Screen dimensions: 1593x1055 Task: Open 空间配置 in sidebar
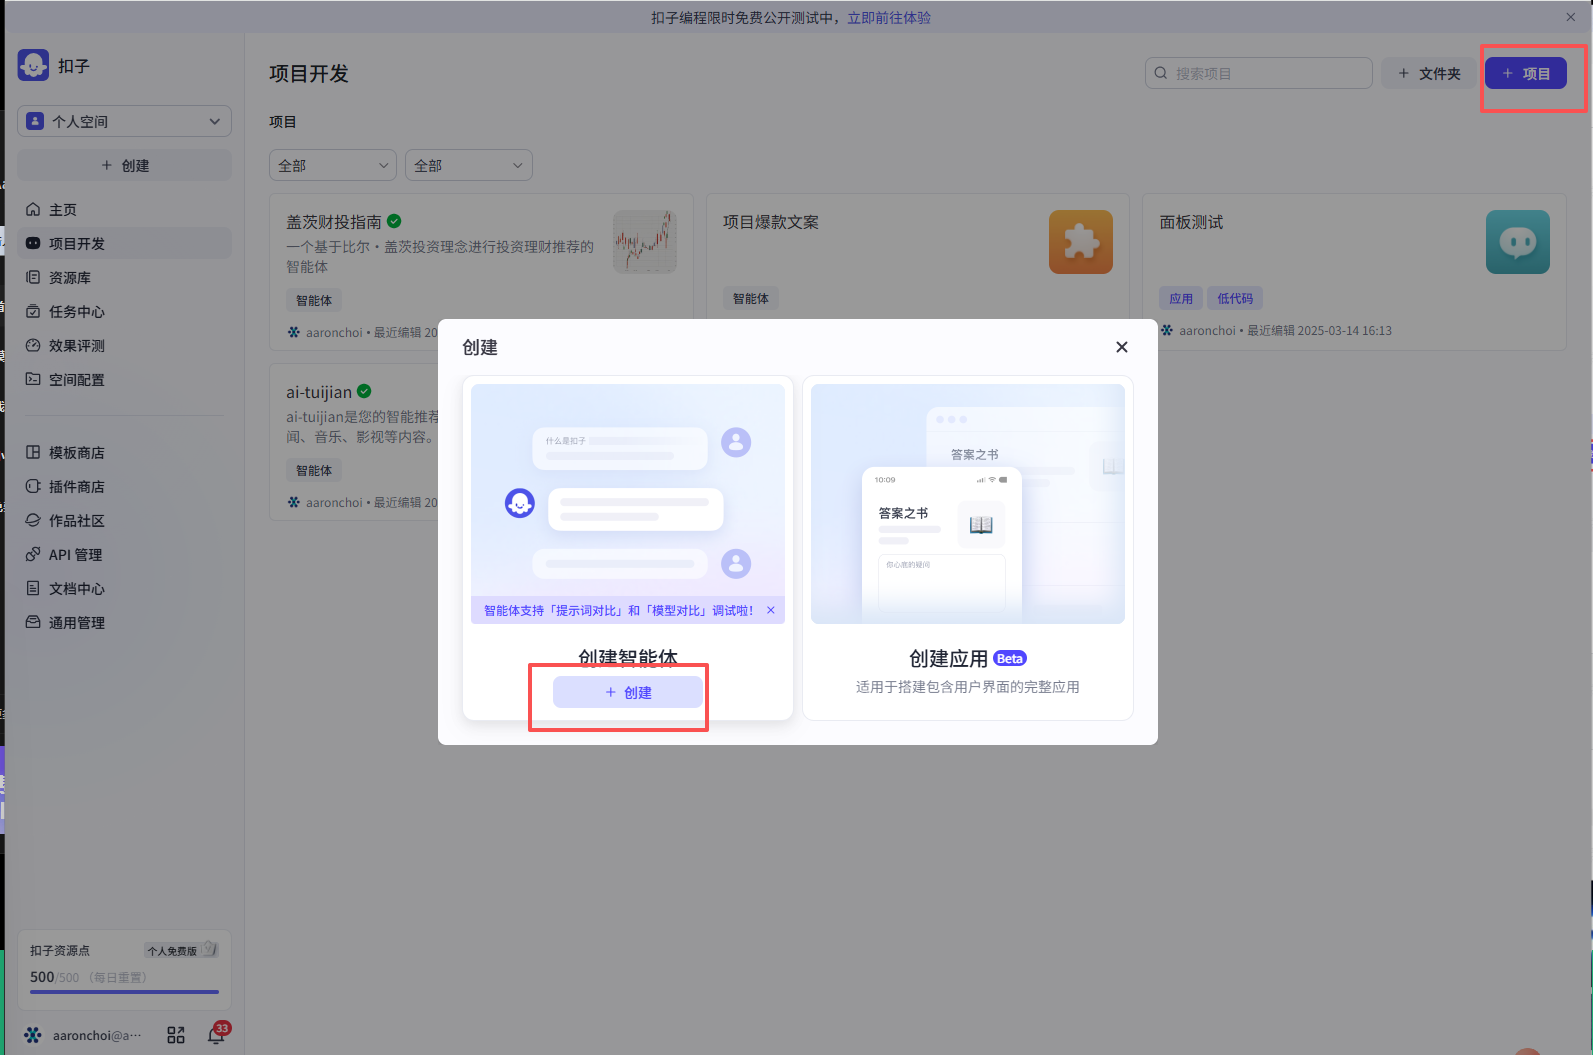click(x=124, y=379)
